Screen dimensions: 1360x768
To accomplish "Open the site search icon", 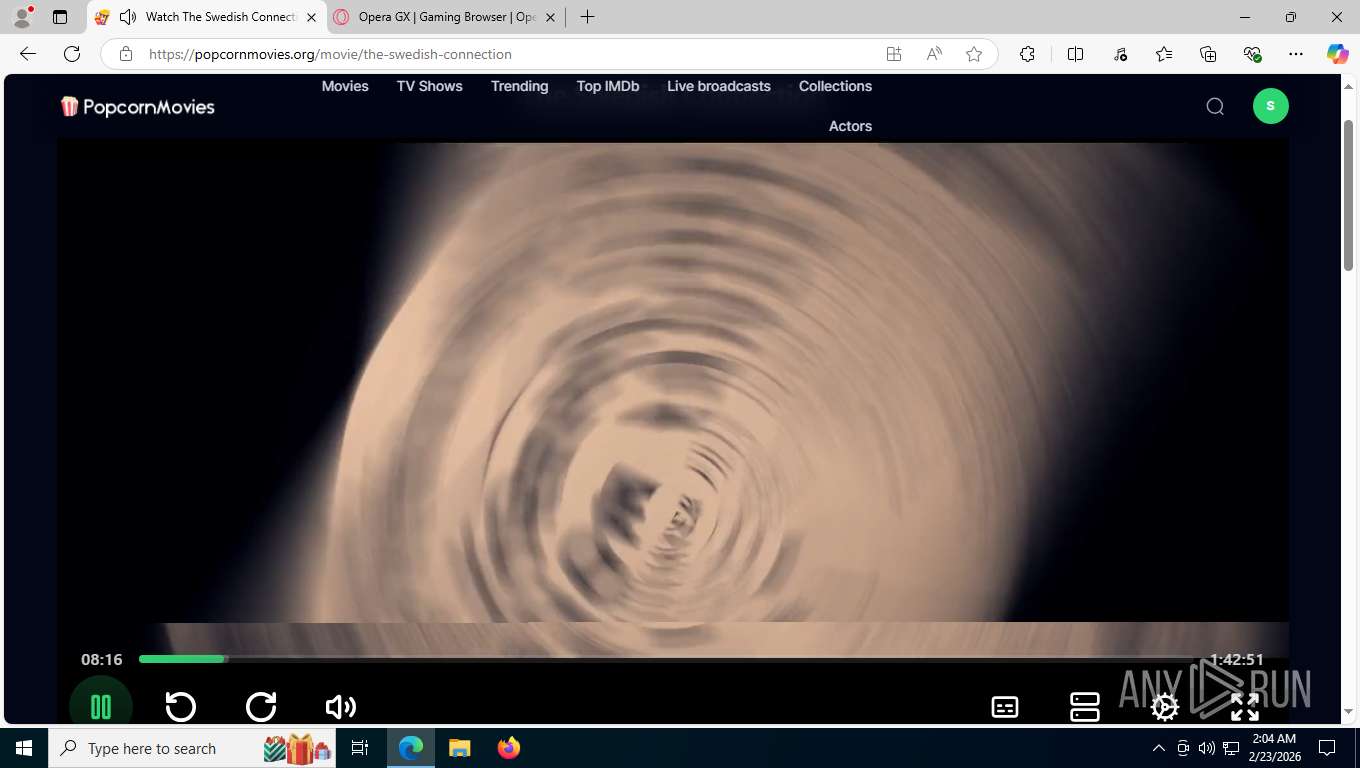I will [1215, 106].
